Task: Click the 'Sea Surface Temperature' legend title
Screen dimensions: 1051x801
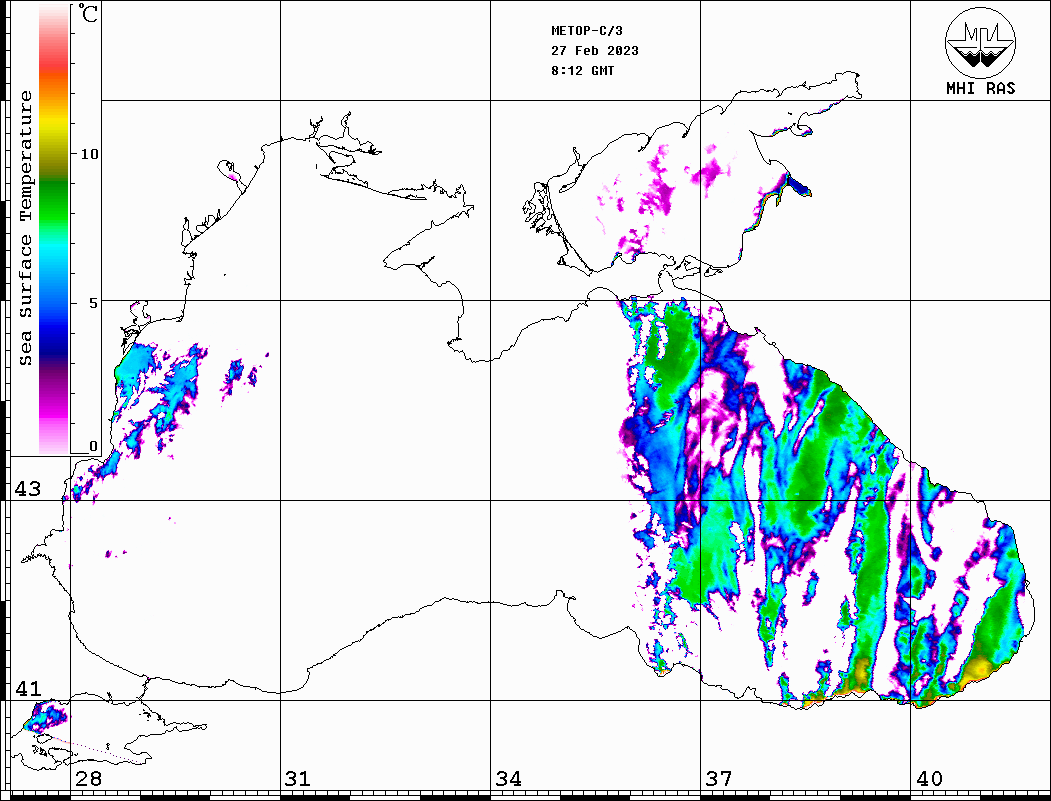Action: click(25, 228)
